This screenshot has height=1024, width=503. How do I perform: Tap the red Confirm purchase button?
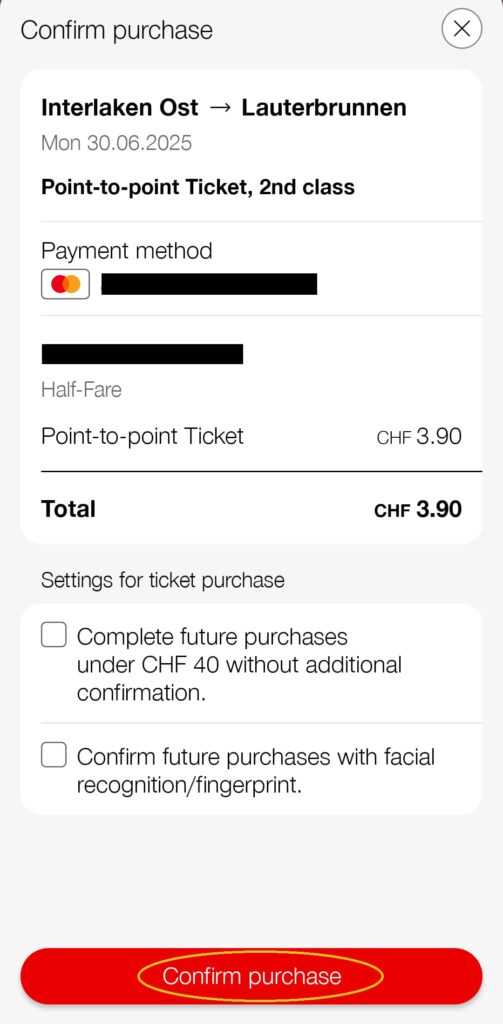[252, 976]
